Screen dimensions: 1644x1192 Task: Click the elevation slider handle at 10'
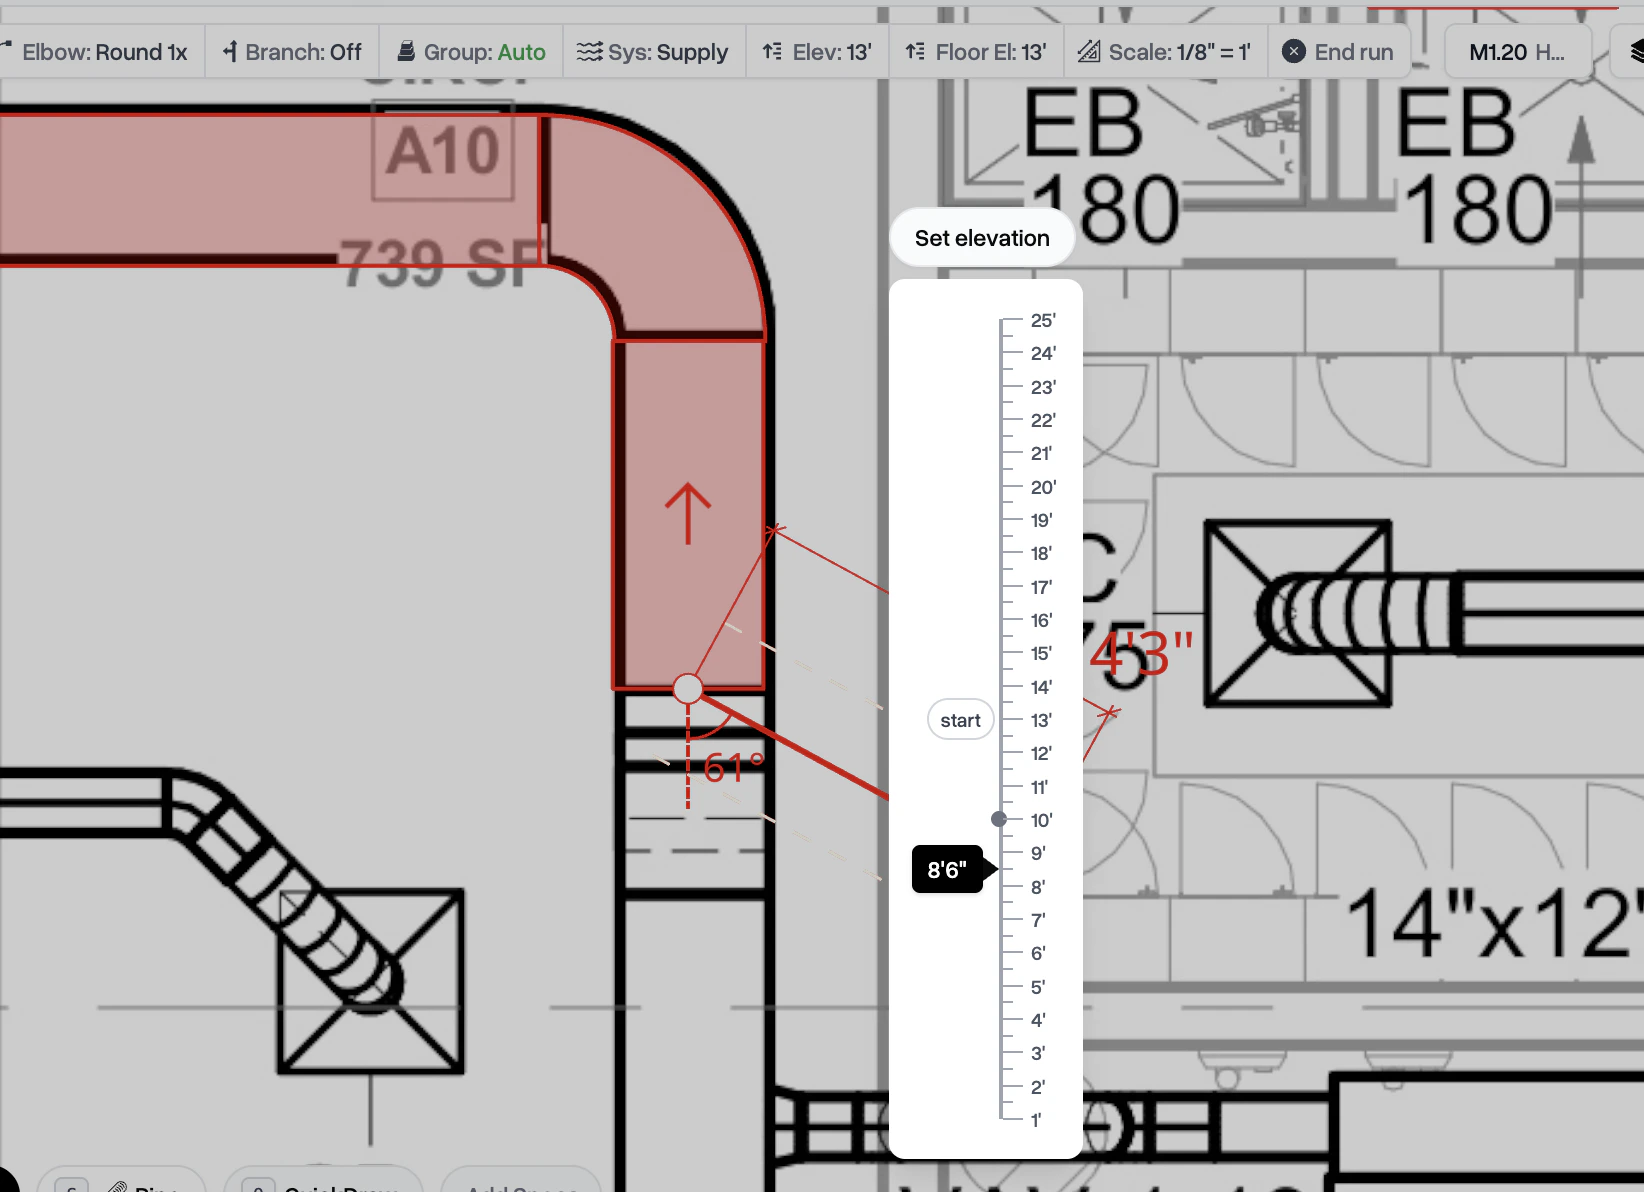click(x=999, y=819)
